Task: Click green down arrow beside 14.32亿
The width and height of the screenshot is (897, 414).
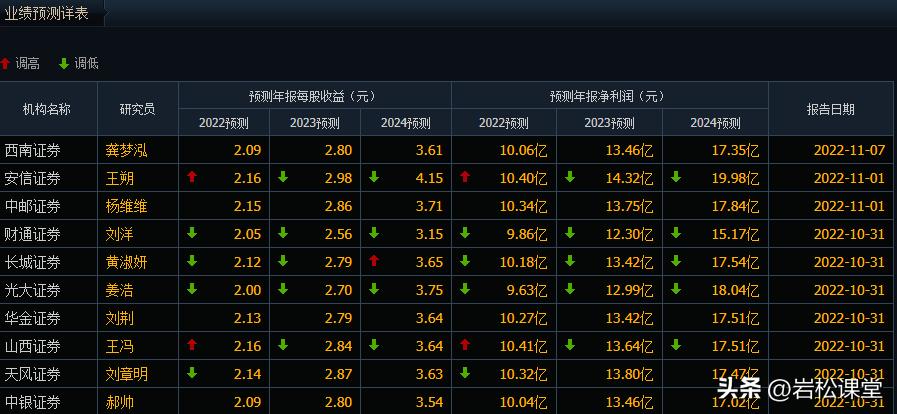Action: pyautogui.click(x=570, y=177)
